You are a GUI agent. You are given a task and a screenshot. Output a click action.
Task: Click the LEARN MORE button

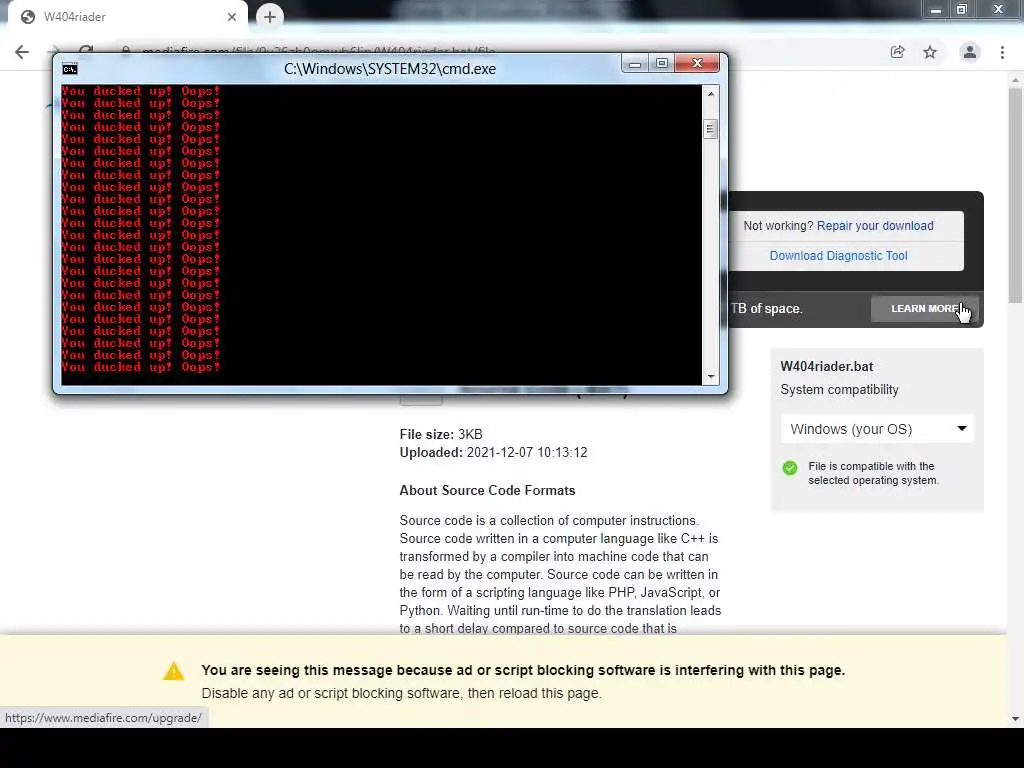pyautogui.click(x=925, y=308)
